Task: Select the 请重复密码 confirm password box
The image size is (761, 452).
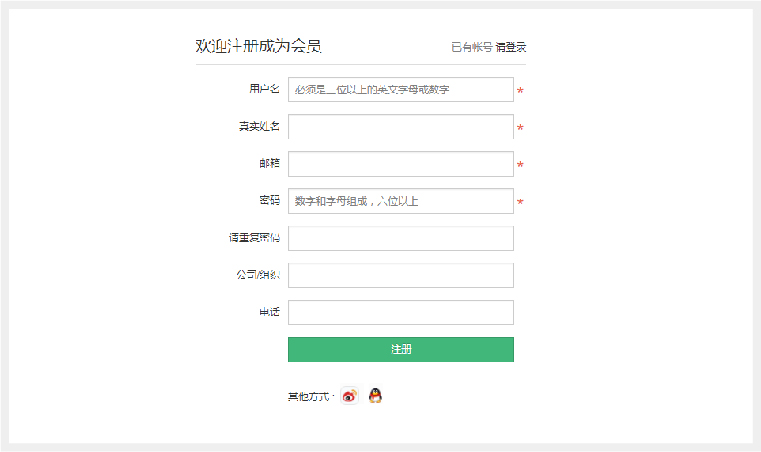Action: pyautogui.click(x=401, y=238)
